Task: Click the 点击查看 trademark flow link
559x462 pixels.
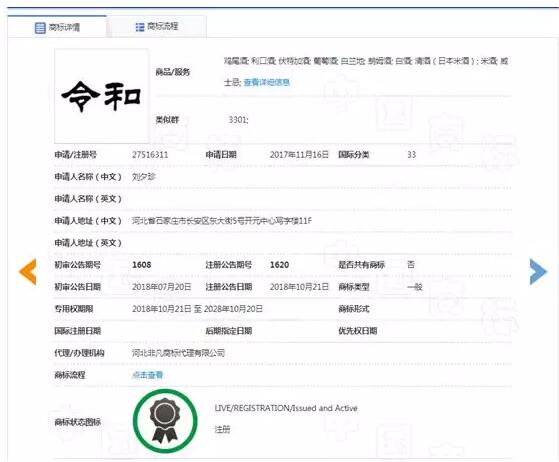Action: coord(148,375)
